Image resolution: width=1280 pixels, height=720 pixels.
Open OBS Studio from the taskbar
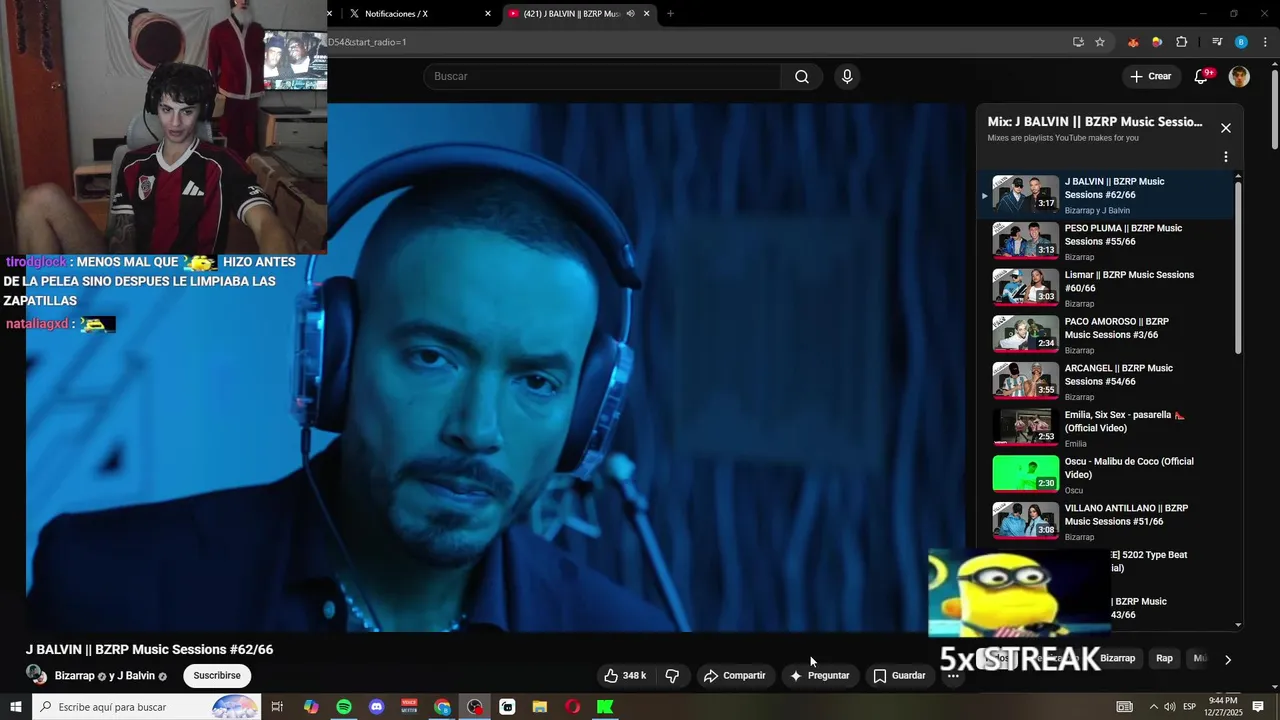(475, 707)
